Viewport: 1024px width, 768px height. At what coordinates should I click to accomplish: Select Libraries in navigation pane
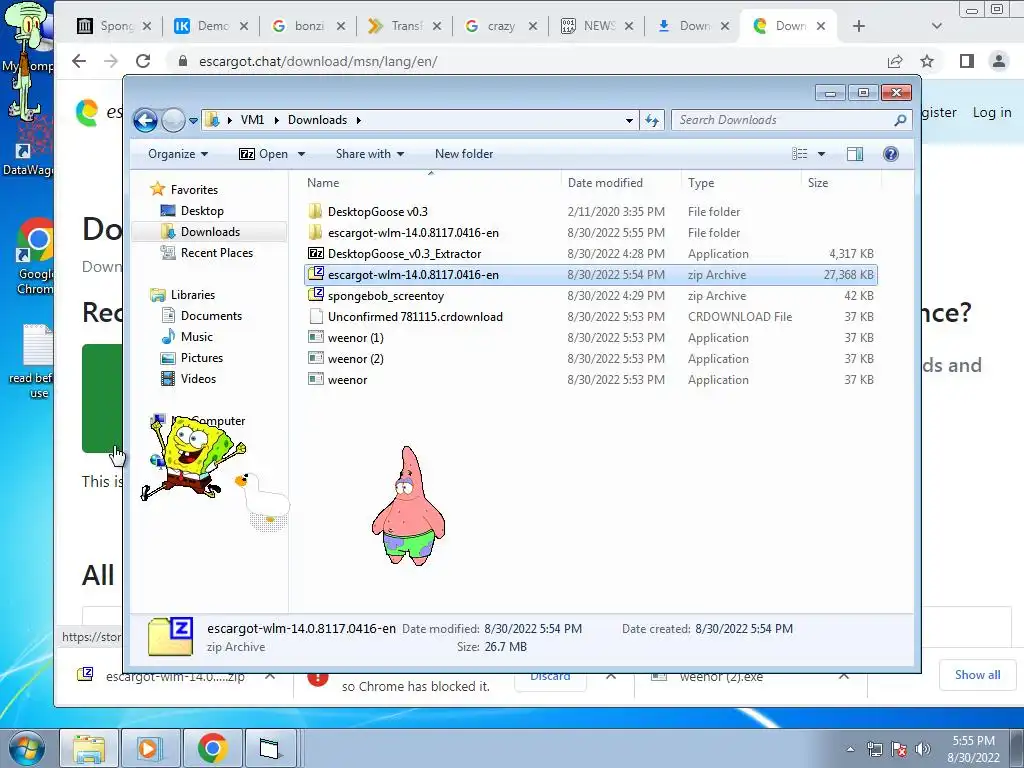193,295
